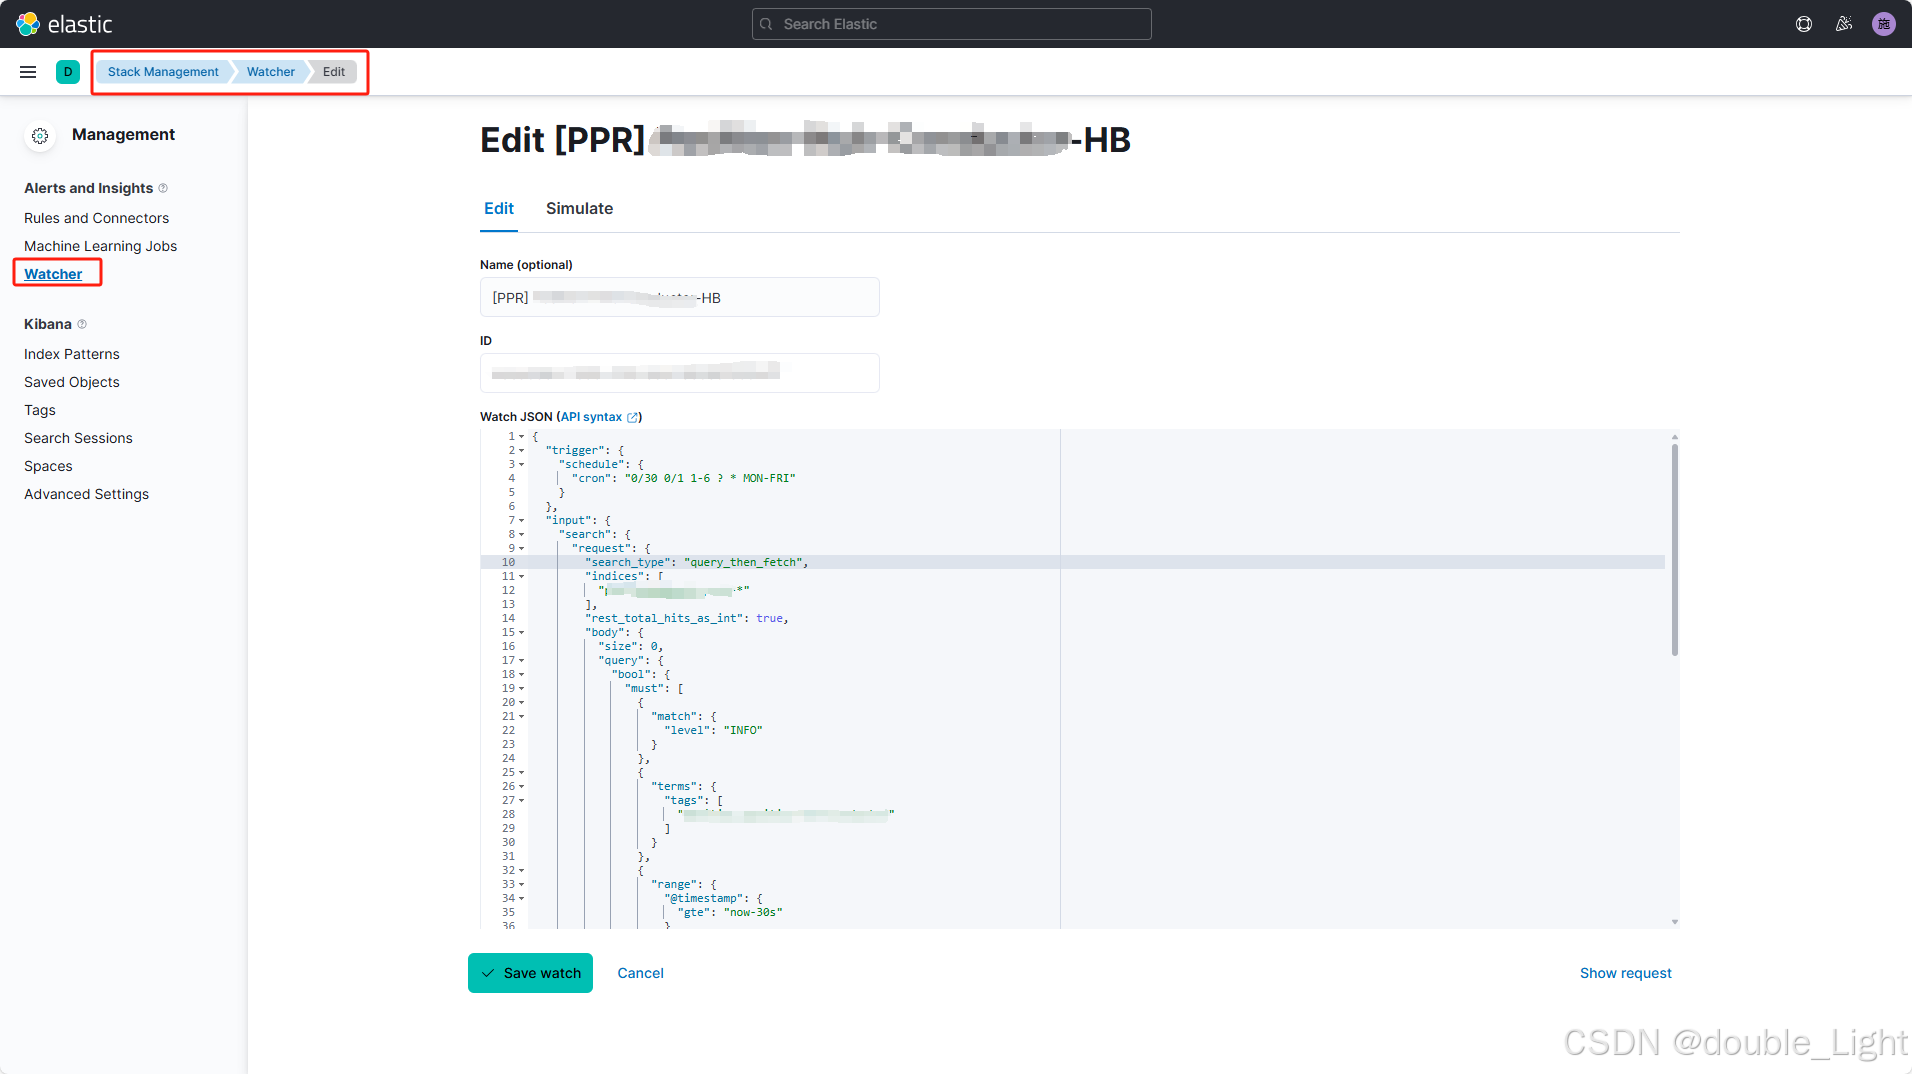Collapse the query block on line 17
The width and height of the screenshot is (1912, 1074).
[x=521, y=661]
